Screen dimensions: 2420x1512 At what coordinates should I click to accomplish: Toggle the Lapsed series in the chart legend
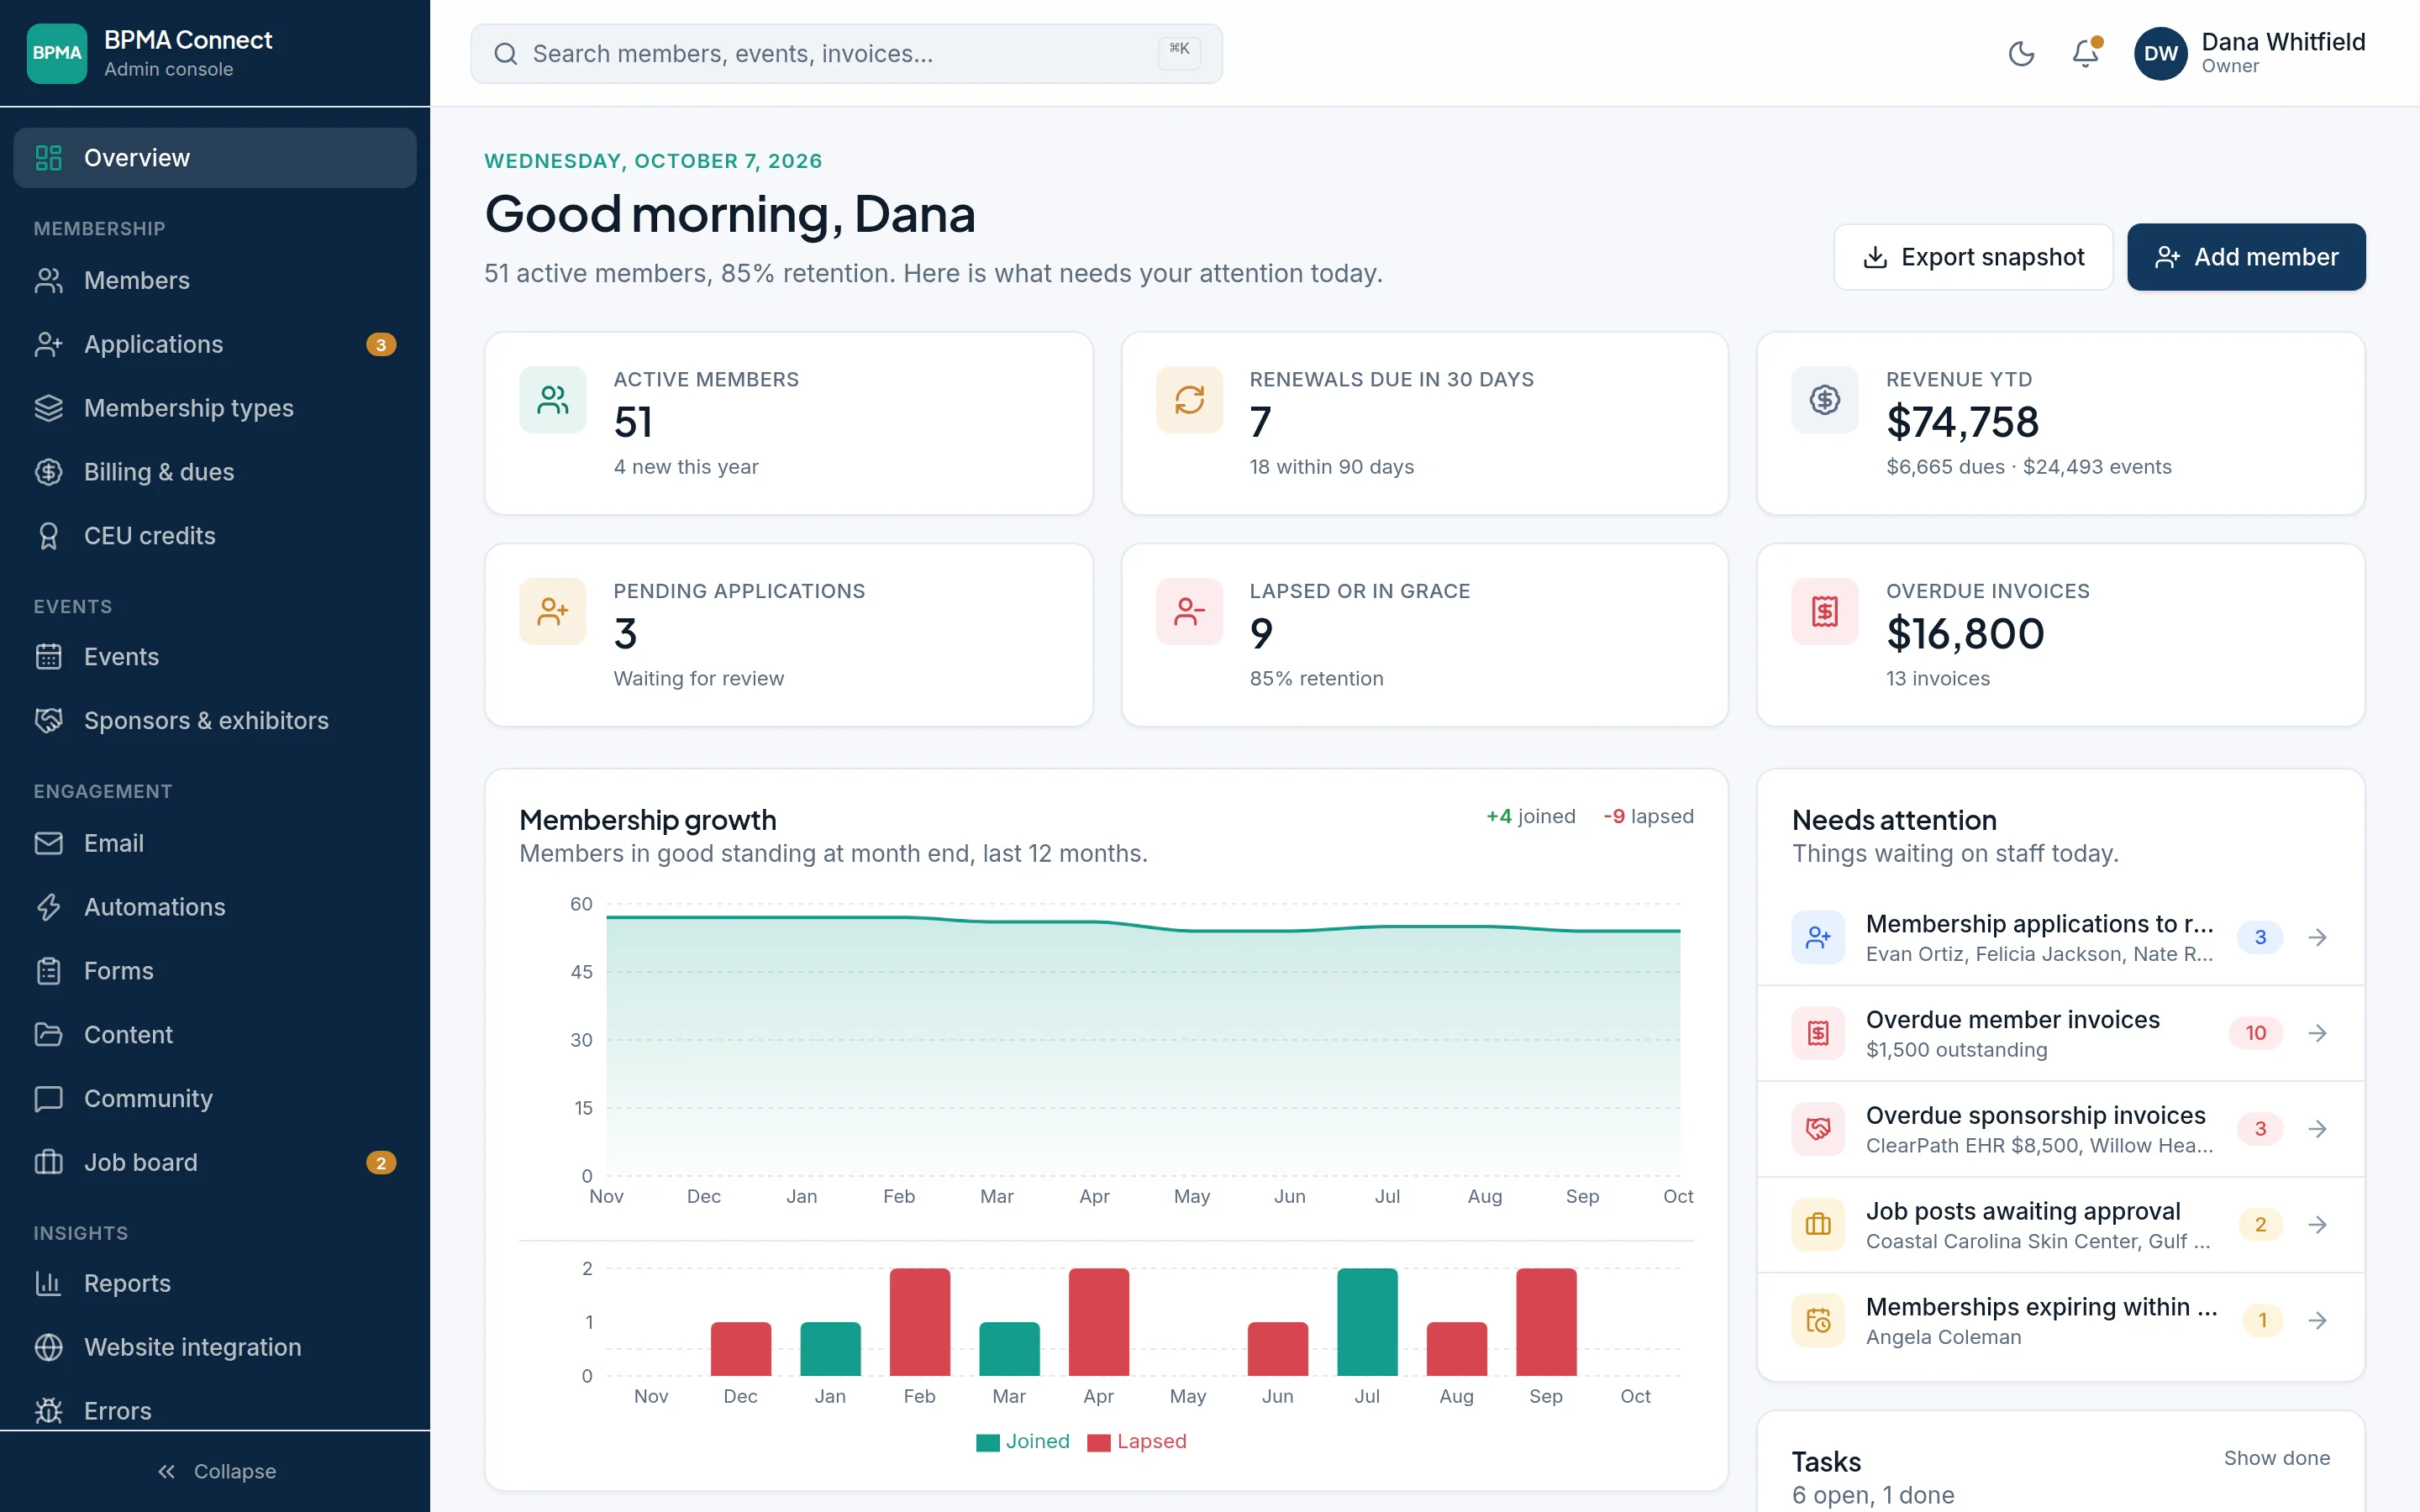pos(1137,1442)
